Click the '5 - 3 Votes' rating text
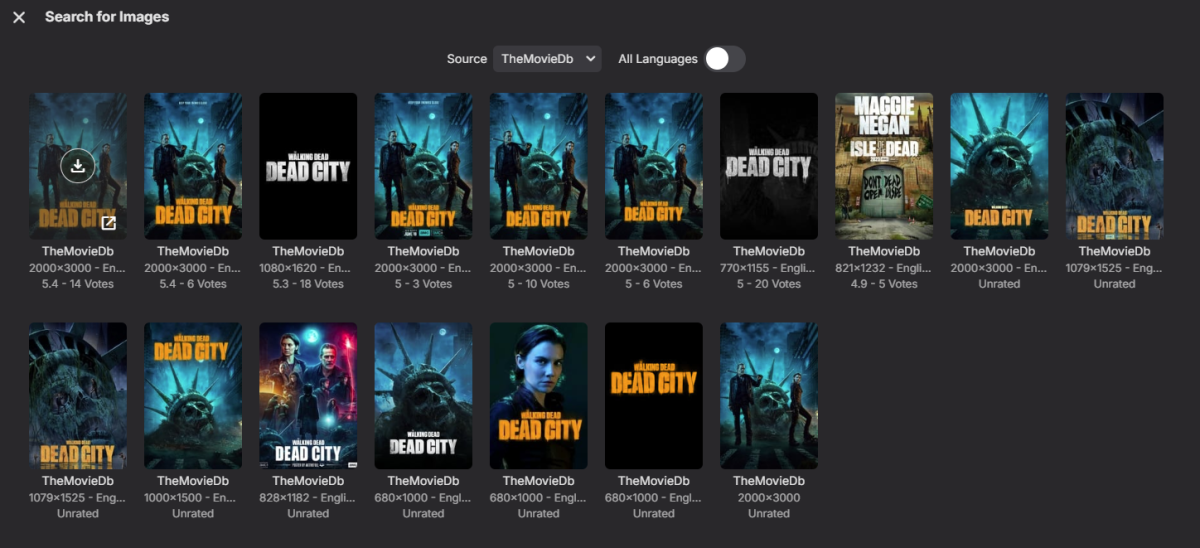Viewport: 1200px width, 548px height. point(423,284)
